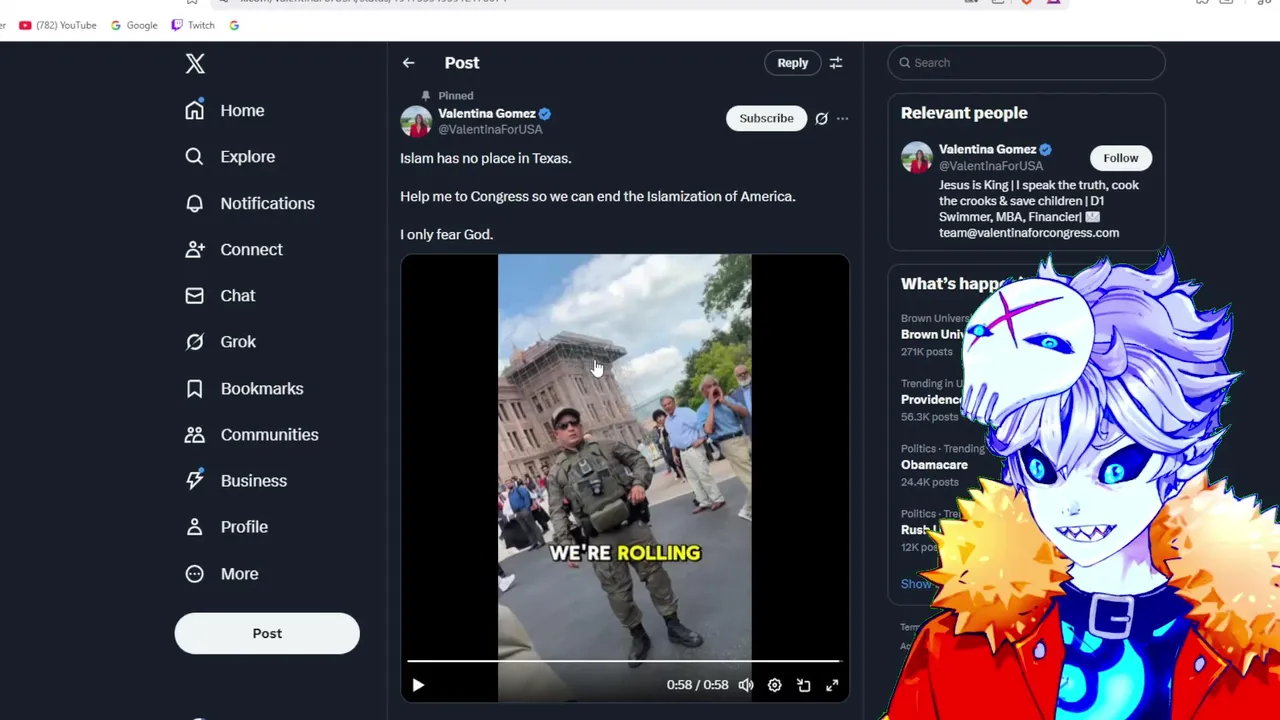Viewport: 1280px width, 720px height.
Task: Open video settings gear
Action: (774, 685)
